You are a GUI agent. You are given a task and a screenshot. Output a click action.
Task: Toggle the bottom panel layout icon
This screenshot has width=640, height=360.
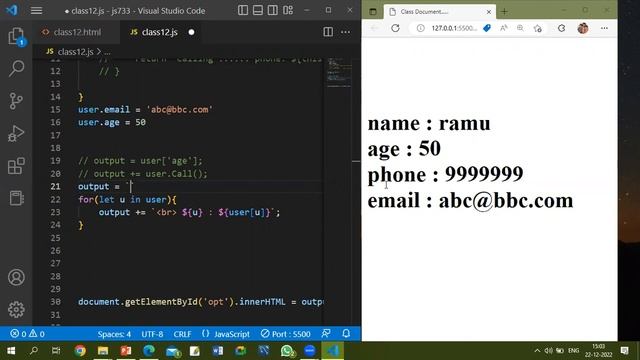(258, 10)
